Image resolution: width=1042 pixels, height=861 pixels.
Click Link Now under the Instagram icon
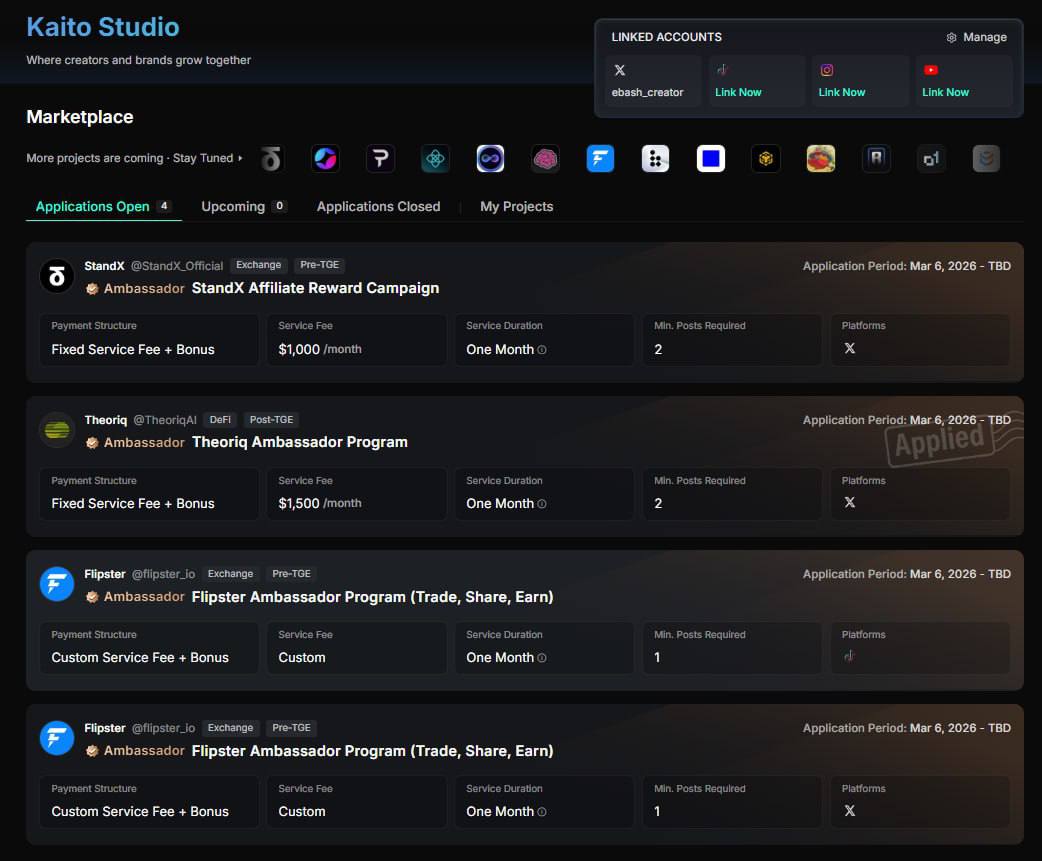(x=842, y=92)
